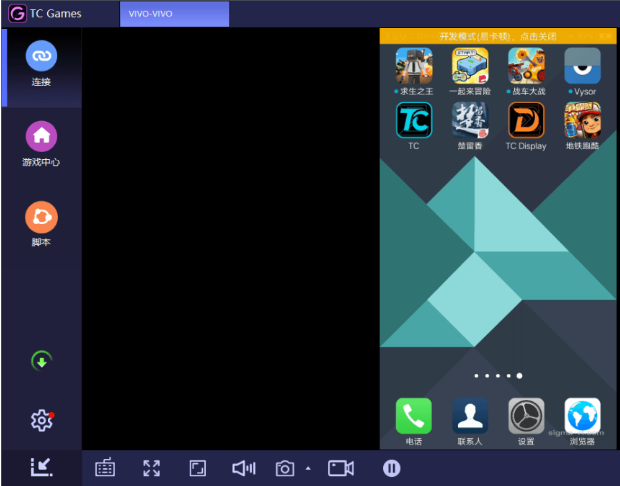The width and height of the screenshot is (620, 486).
Task: Pause the screen mirroring
Action: pos(392,468)
